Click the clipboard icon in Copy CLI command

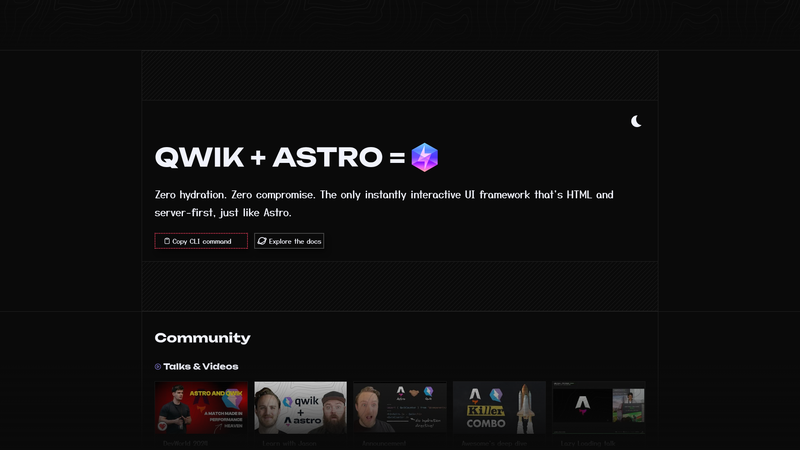click(167, 241)
